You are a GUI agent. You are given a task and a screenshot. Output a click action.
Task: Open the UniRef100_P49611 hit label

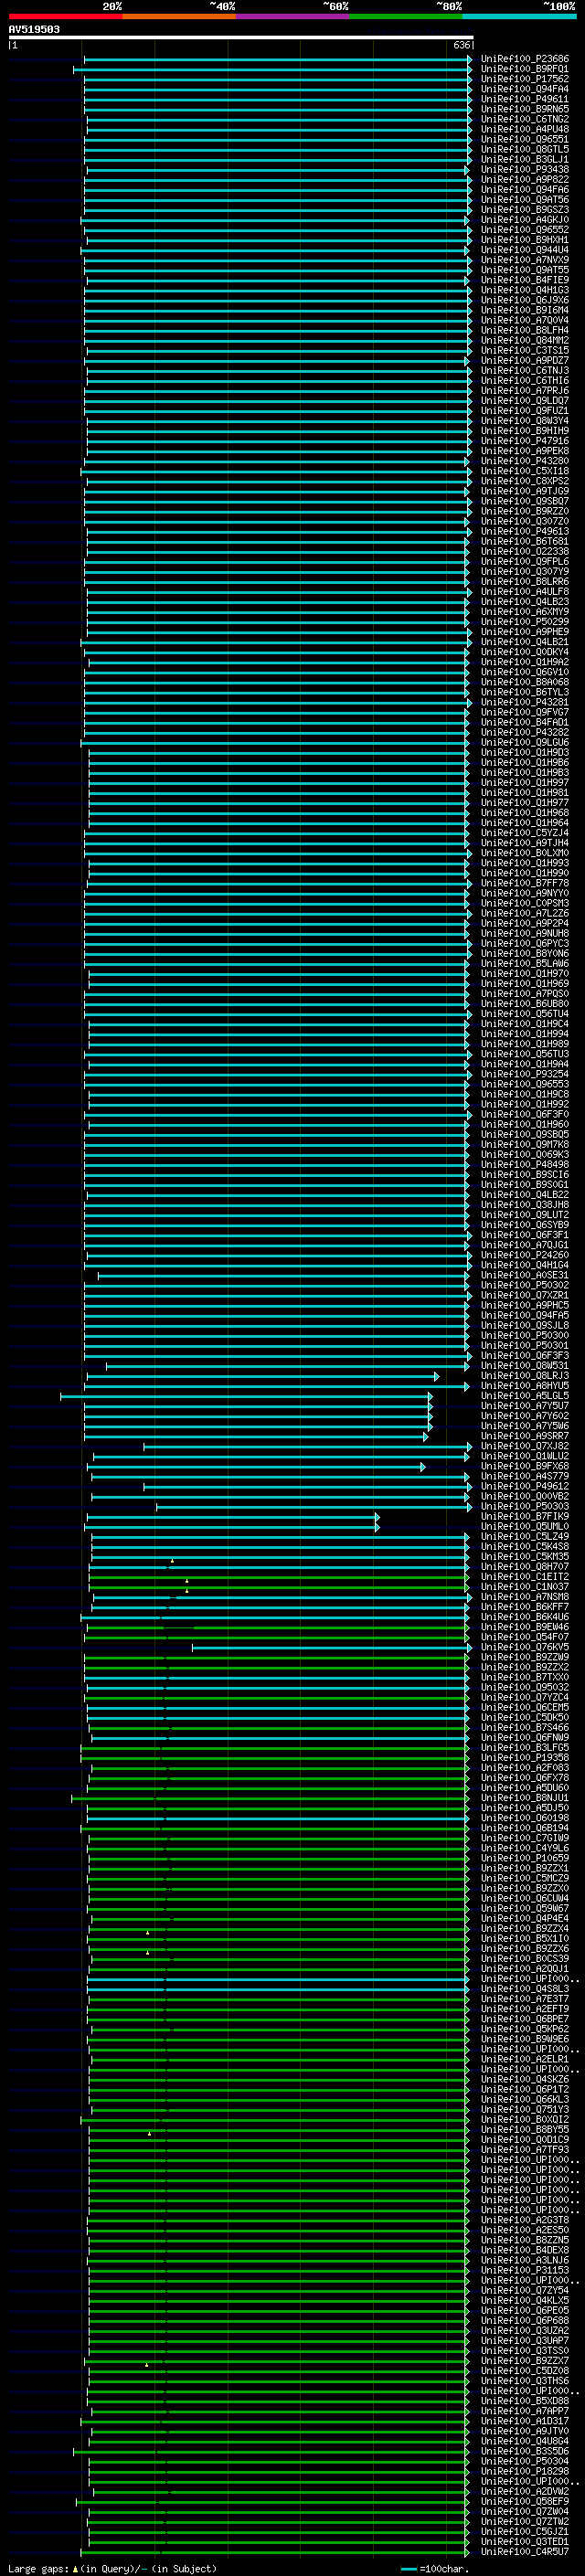point(524,99)
